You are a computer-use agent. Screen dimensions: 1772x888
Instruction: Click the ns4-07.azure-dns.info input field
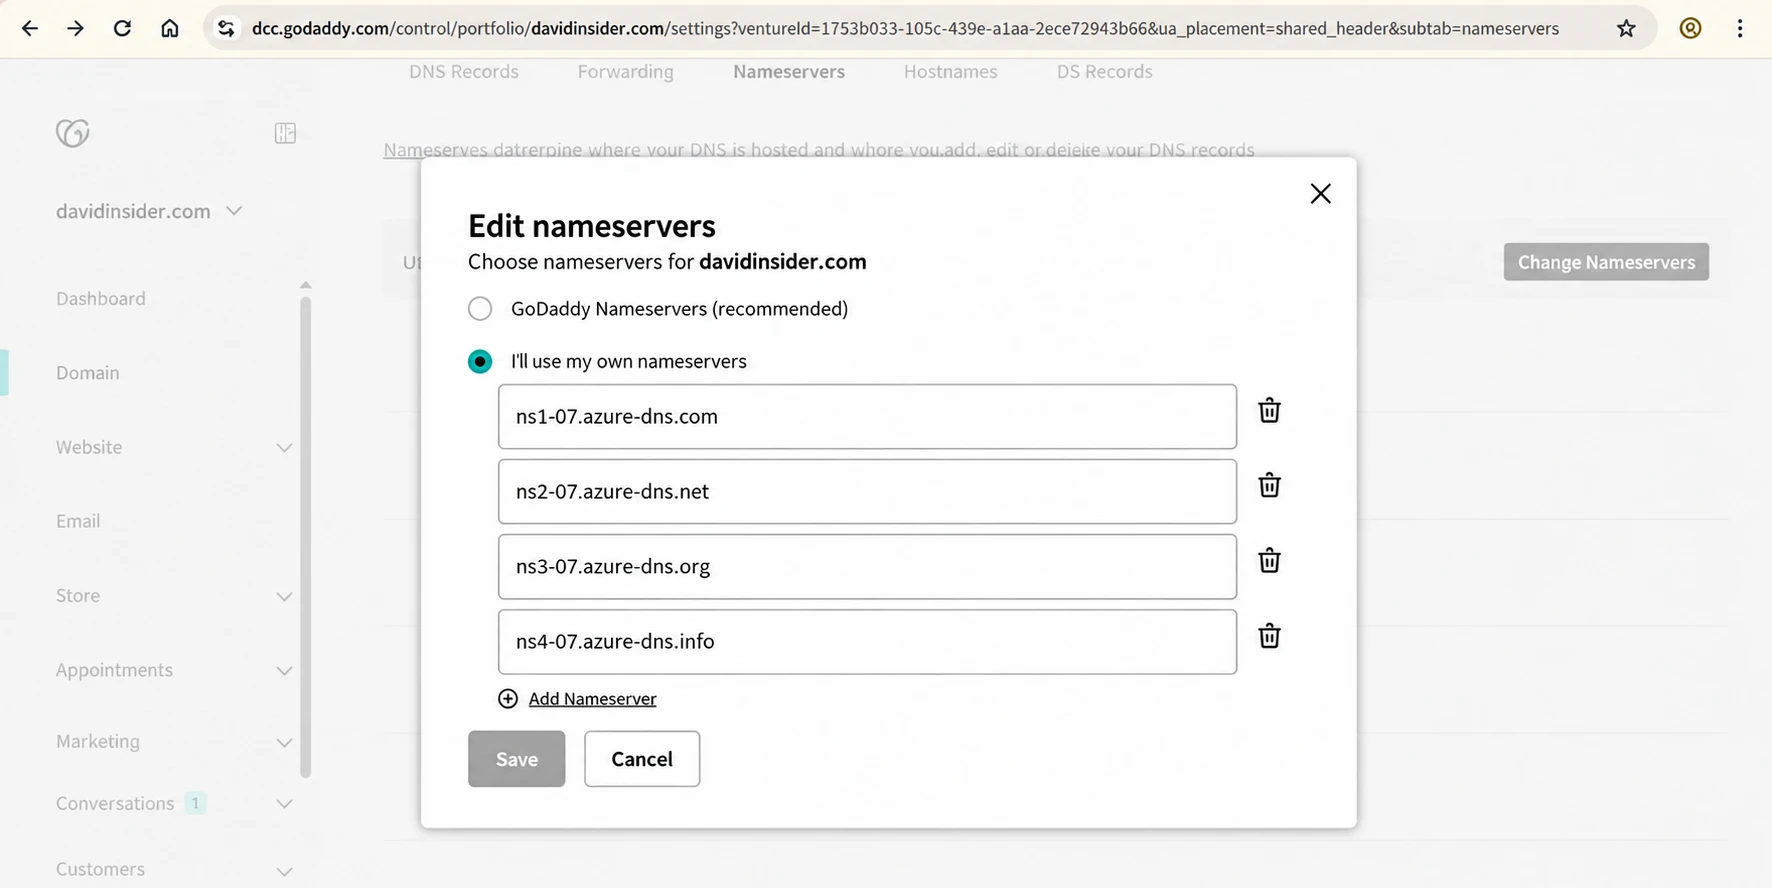pos(867,641)
